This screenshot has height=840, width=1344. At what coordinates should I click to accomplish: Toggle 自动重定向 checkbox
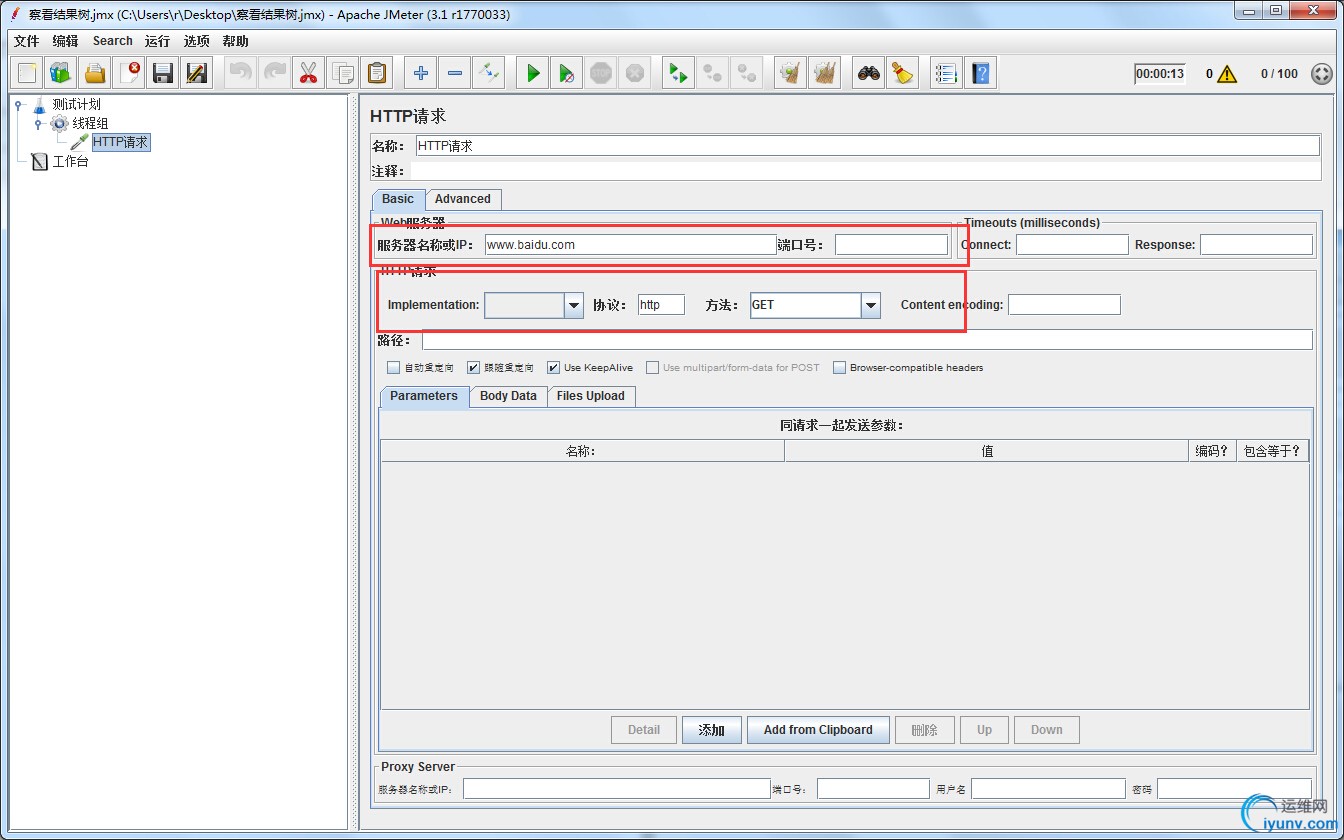point(393,367)
